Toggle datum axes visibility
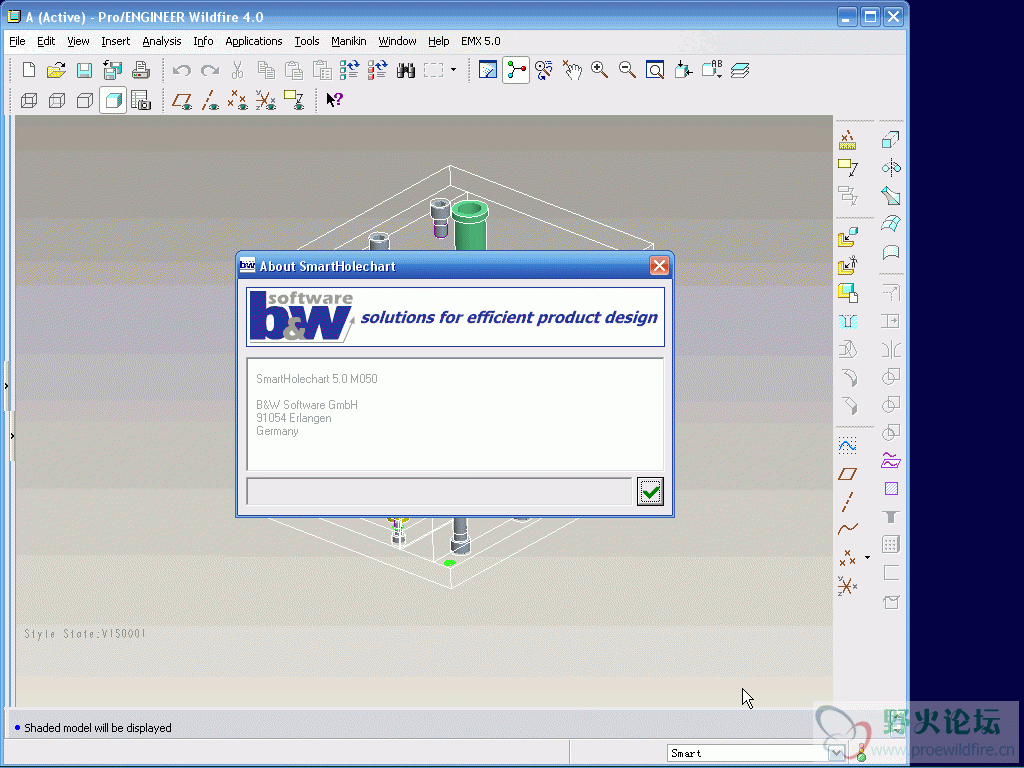Image resolution: width=1024 pixels, height=768 pixels. pyautogui.click(x=210, y=101)
